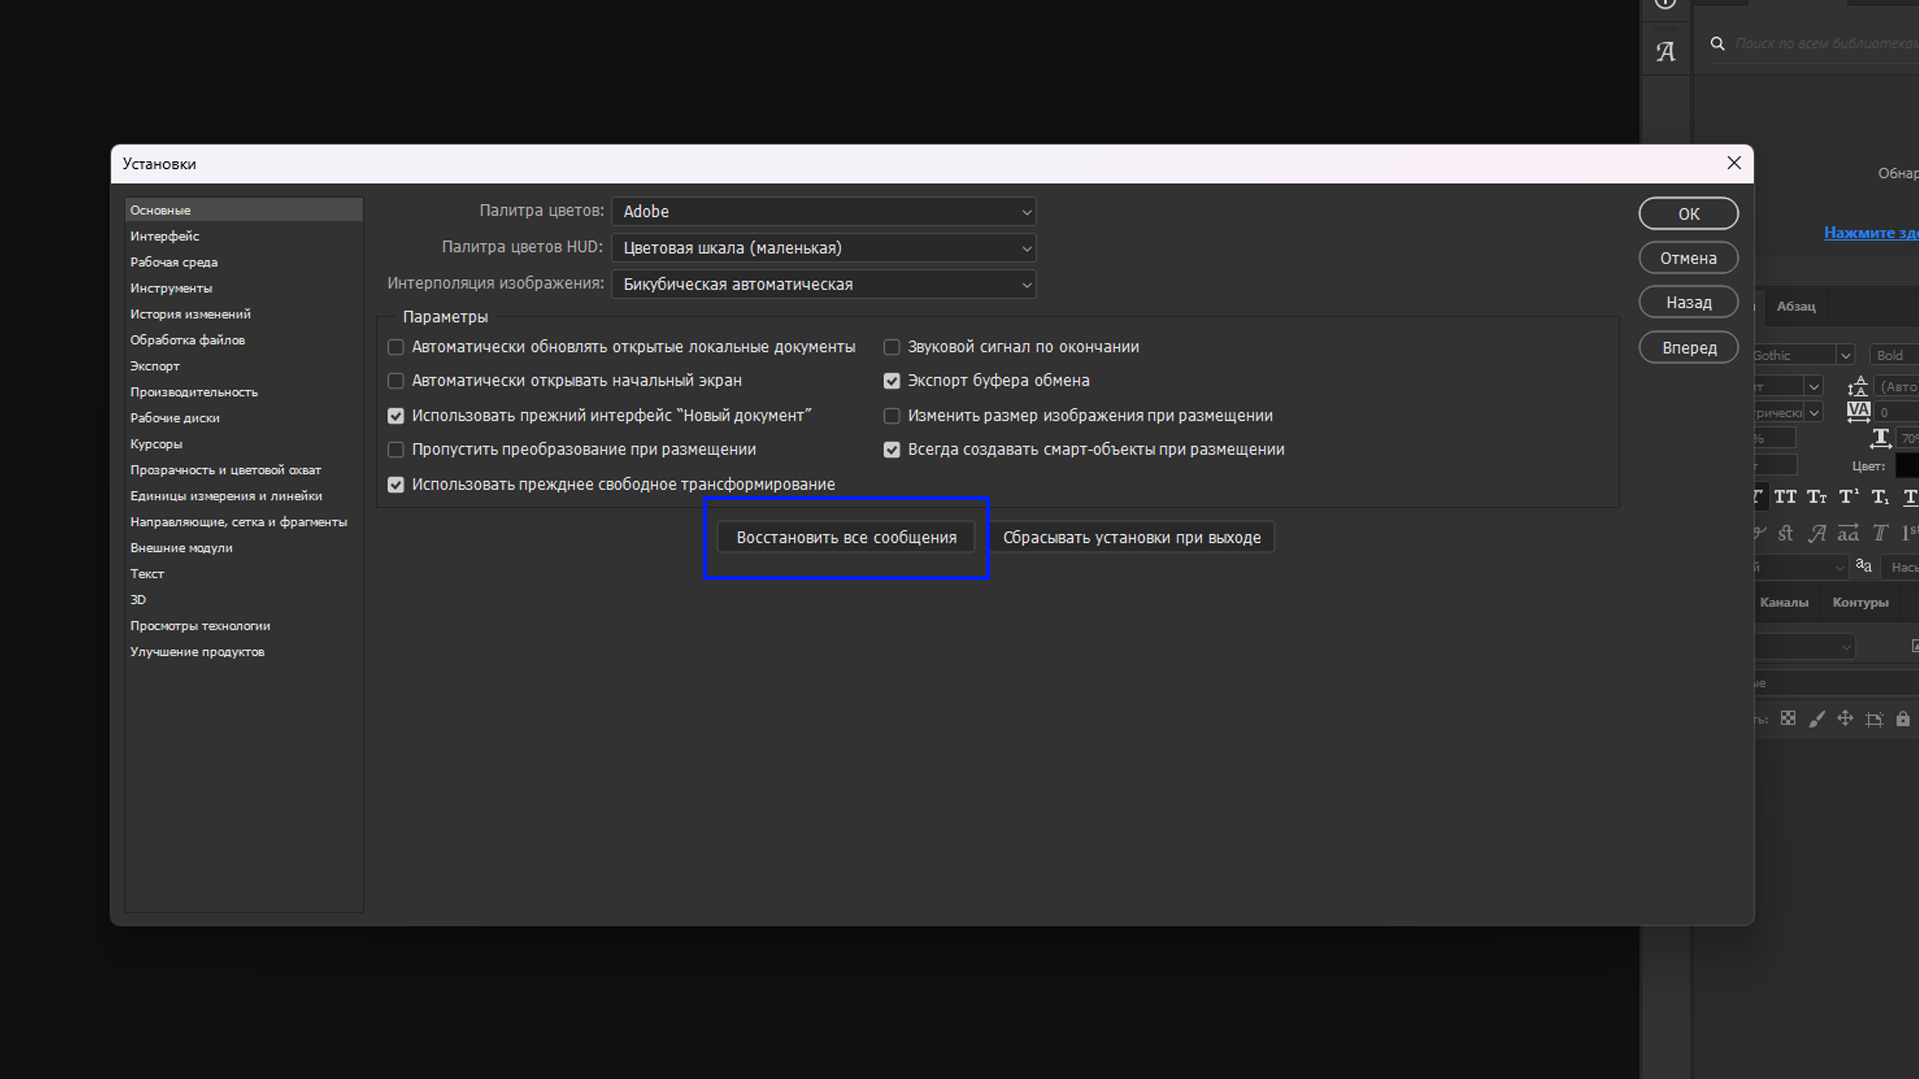Lock layer position move icon
Image resolution: width=1919 pixels, height=1079 pixels.
(1845, 719)
